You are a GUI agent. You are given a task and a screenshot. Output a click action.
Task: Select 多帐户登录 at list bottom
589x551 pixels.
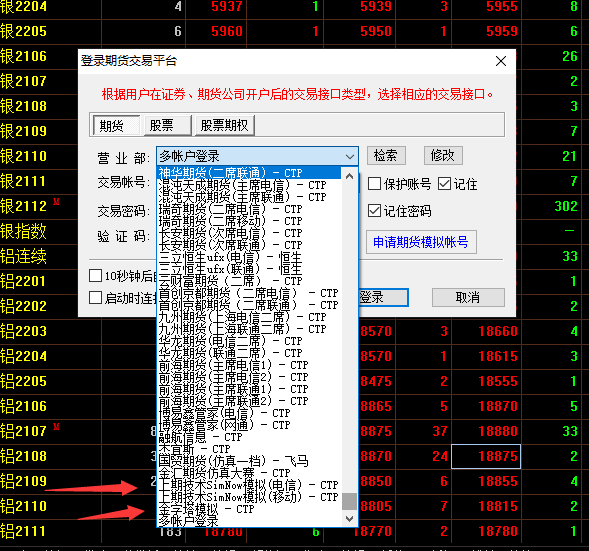(x=249, y=521)
